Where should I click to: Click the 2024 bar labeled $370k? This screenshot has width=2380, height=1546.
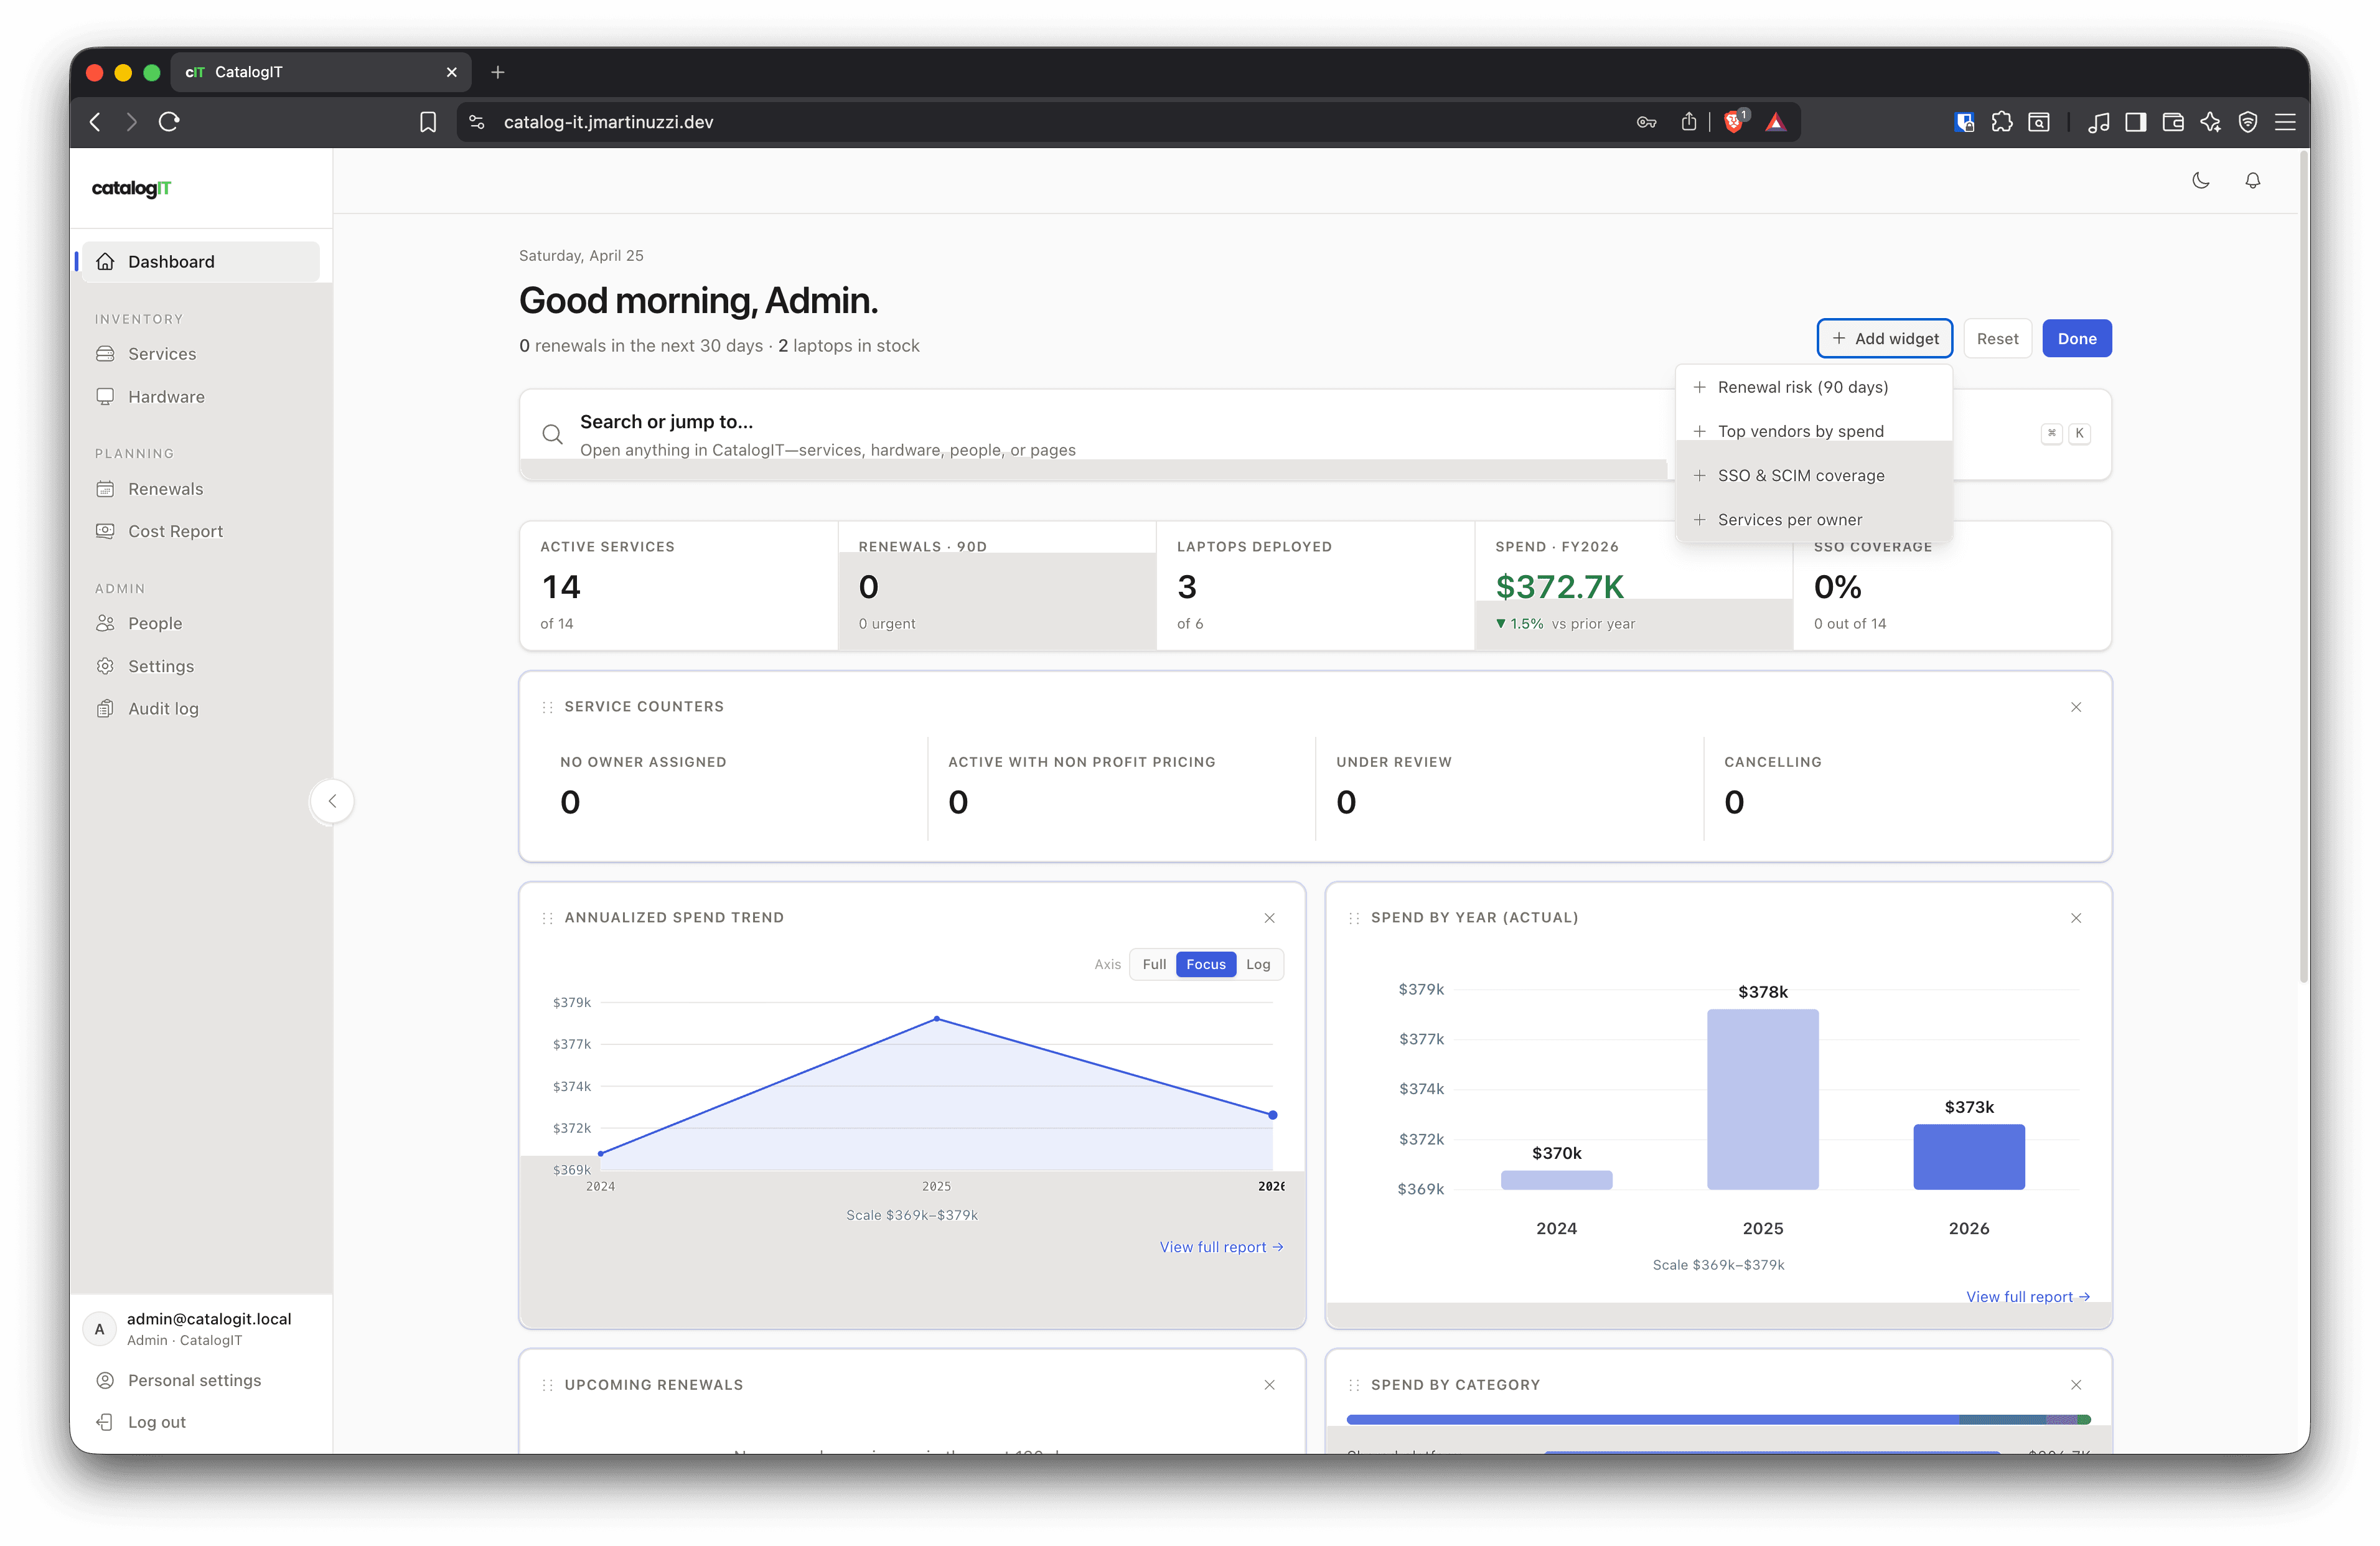coord(1556,1180)
